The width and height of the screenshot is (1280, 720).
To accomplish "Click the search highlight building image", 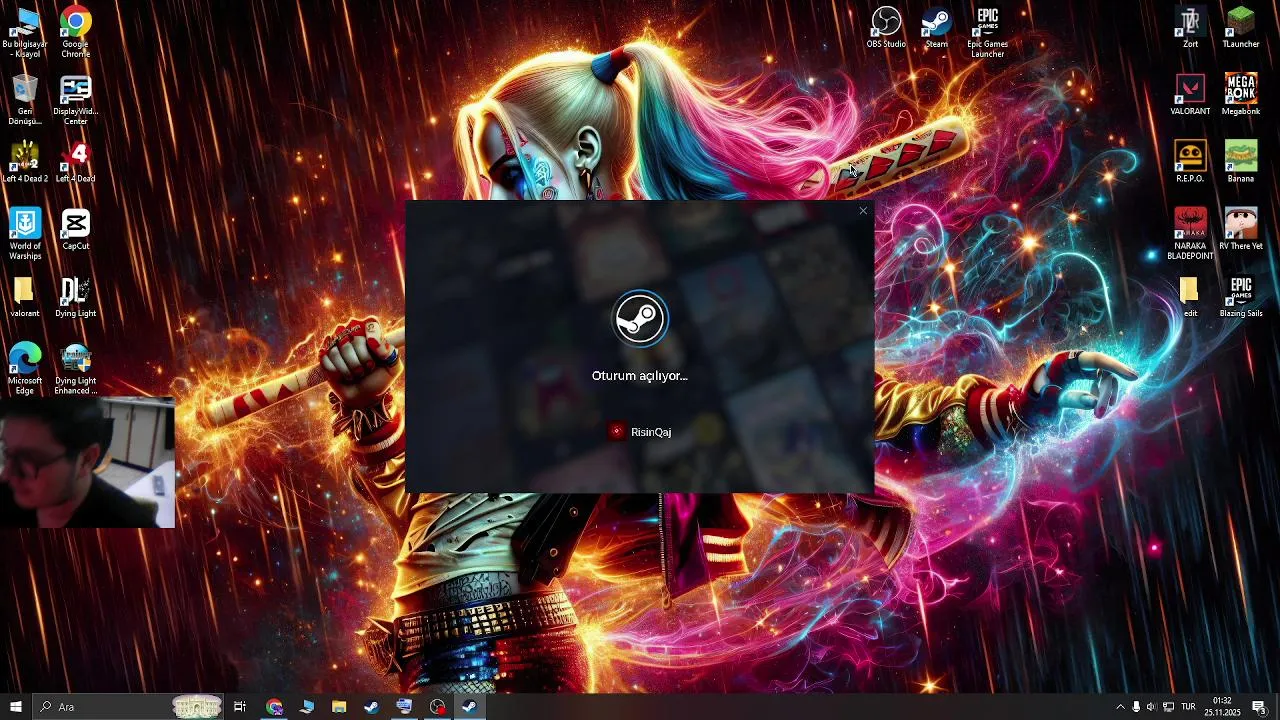I will click(196, 707).
